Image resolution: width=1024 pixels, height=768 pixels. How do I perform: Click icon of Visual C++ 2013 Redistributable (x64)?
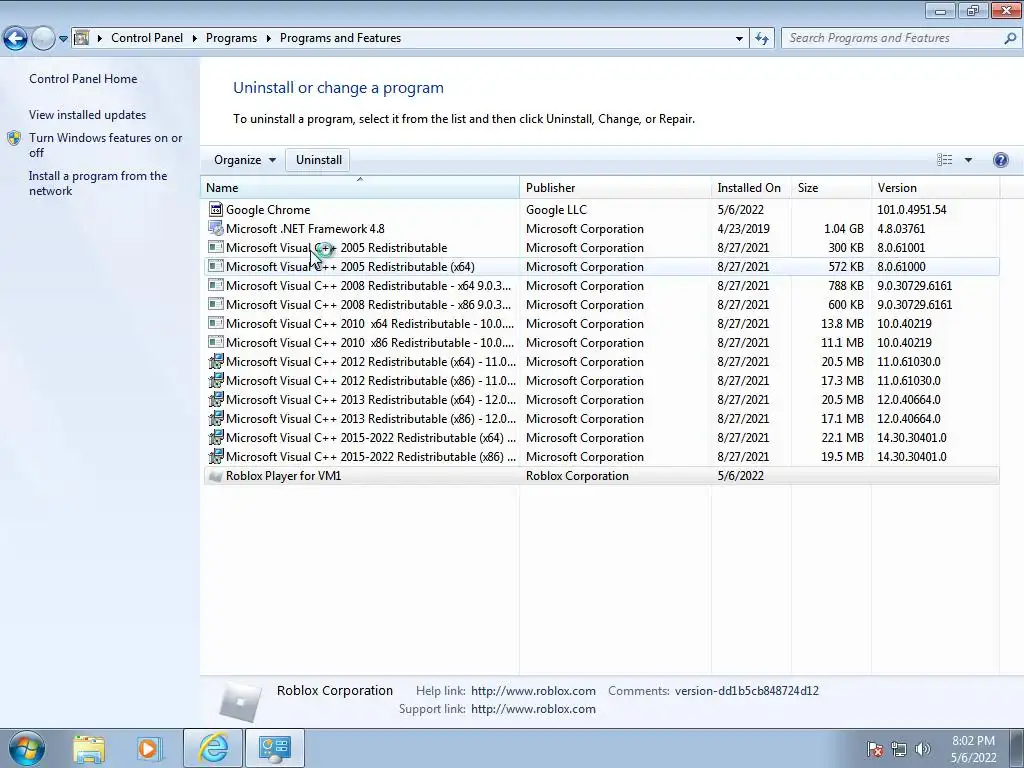pos(216,400)
